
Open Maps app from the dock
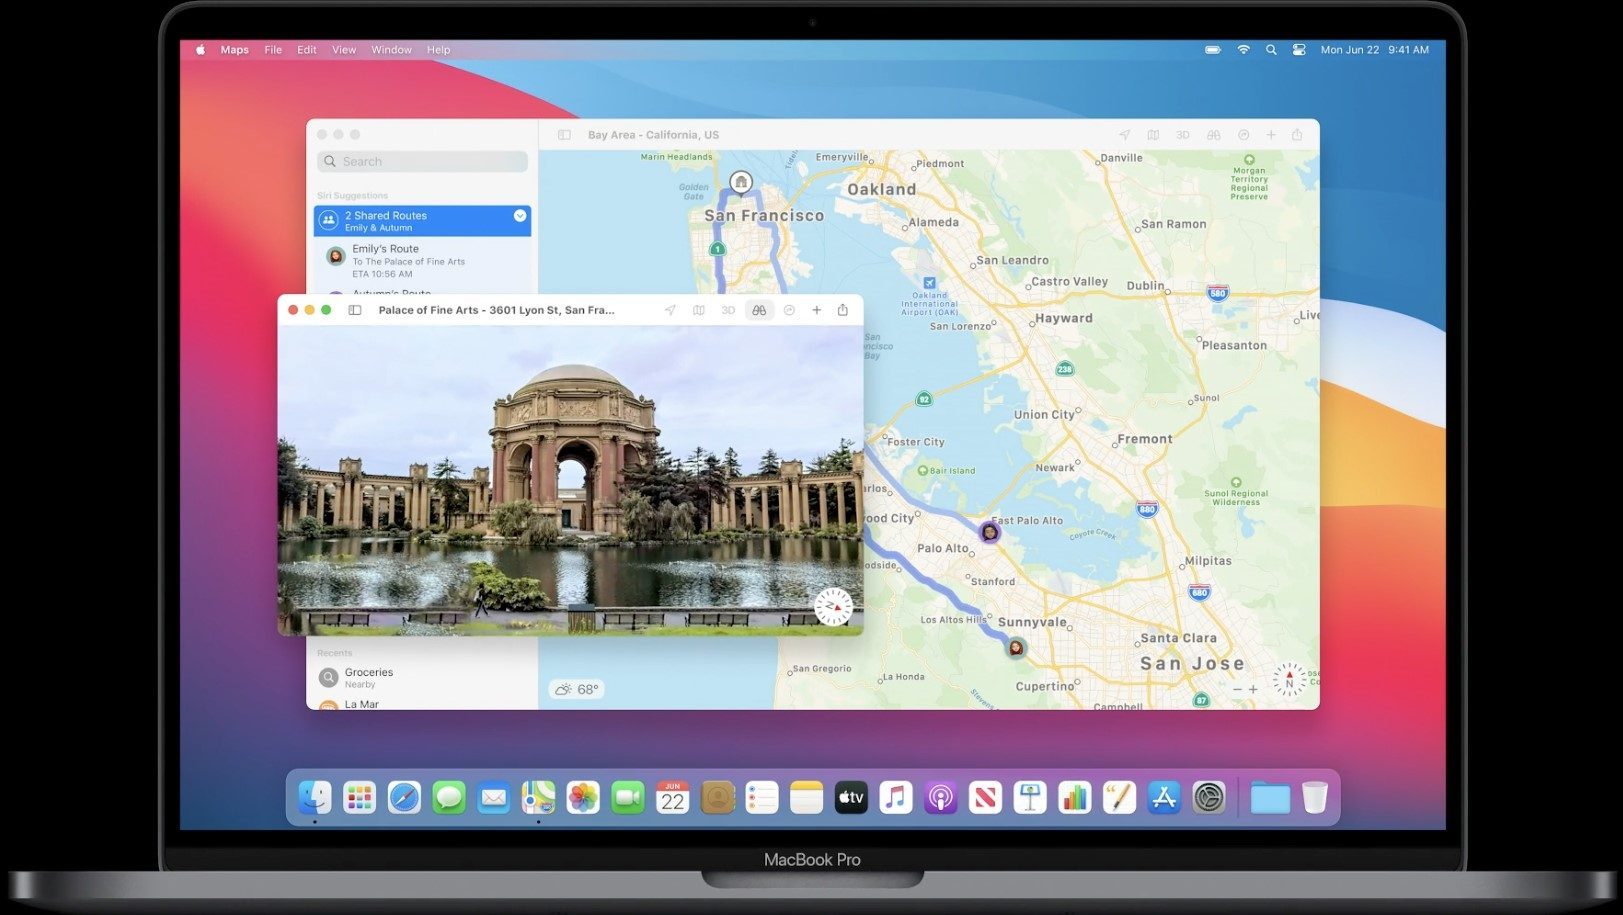pyautogui.click(x=538, y=797)
